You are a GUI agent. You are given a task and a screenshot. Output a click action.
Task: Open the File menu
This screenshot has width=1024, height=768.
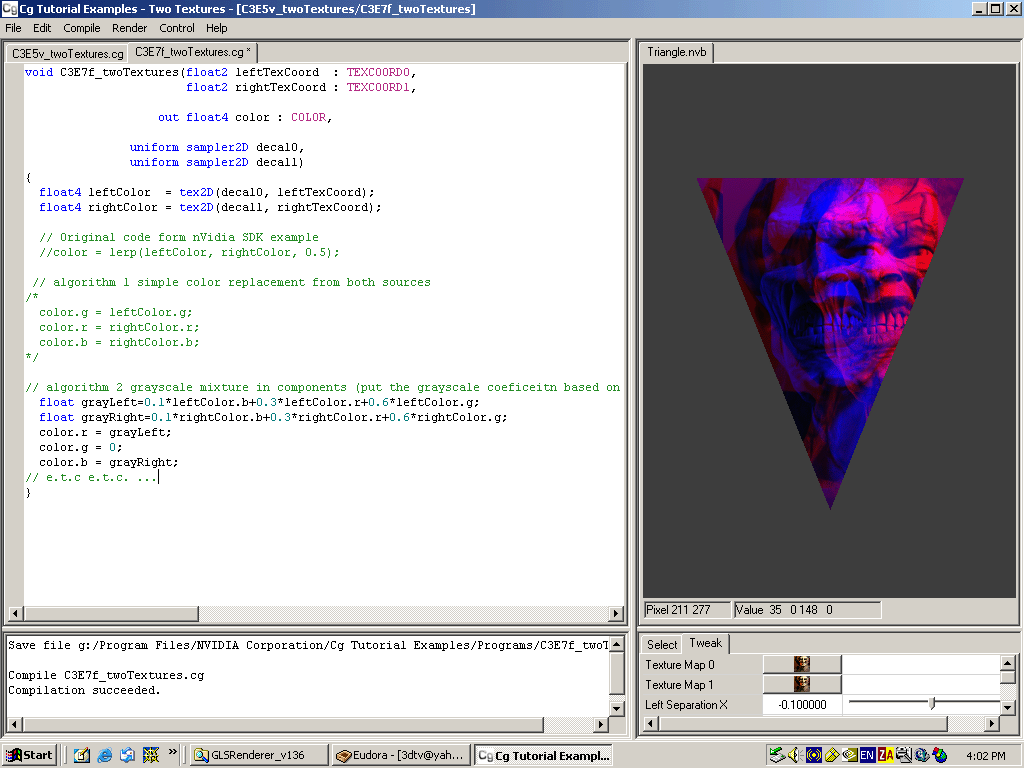(x=13, y=28)
